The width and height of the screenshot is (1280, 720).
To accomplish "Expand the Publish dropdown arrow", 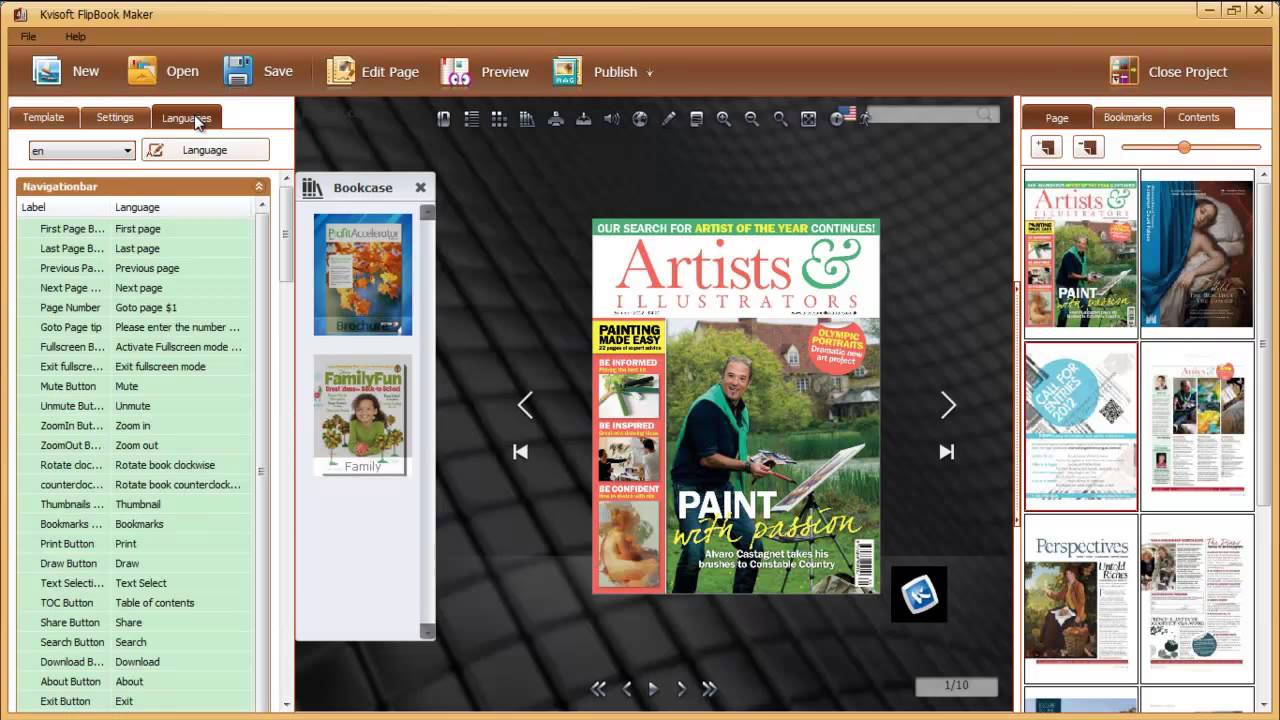I will 650,73.
